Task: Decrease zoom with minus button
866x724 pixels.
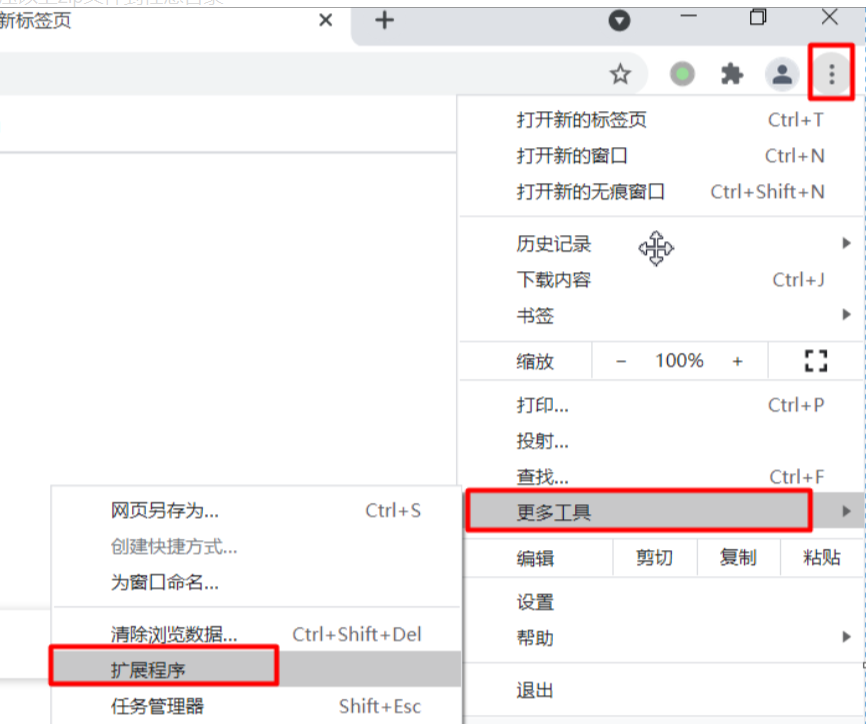Action: (x=621, y=362)
